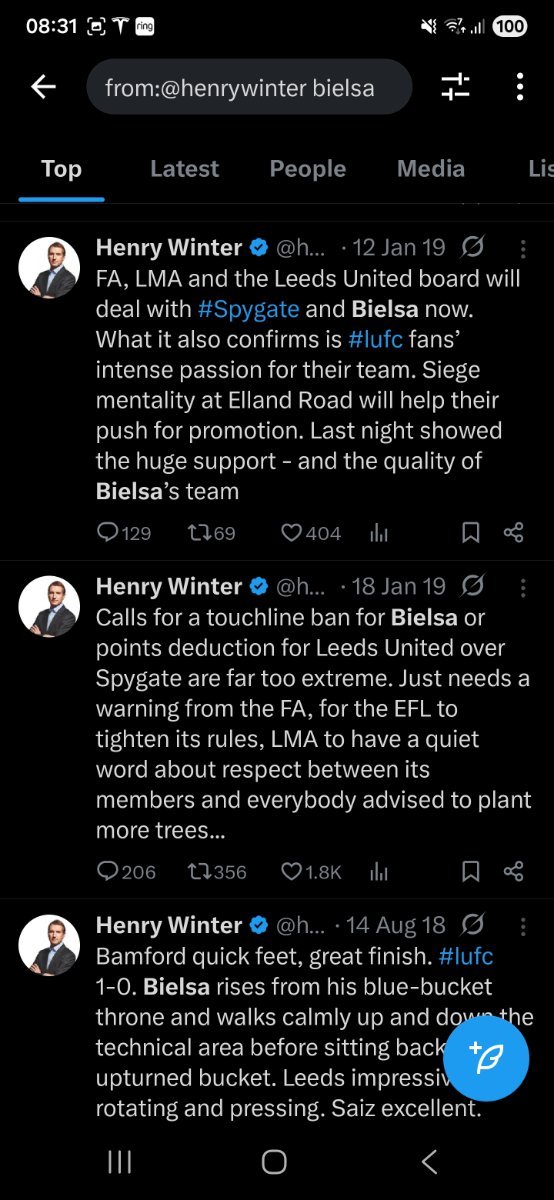Edit the search field from:@henrywinter bielsa
The image size is (554, 1200).
point(249,88)
